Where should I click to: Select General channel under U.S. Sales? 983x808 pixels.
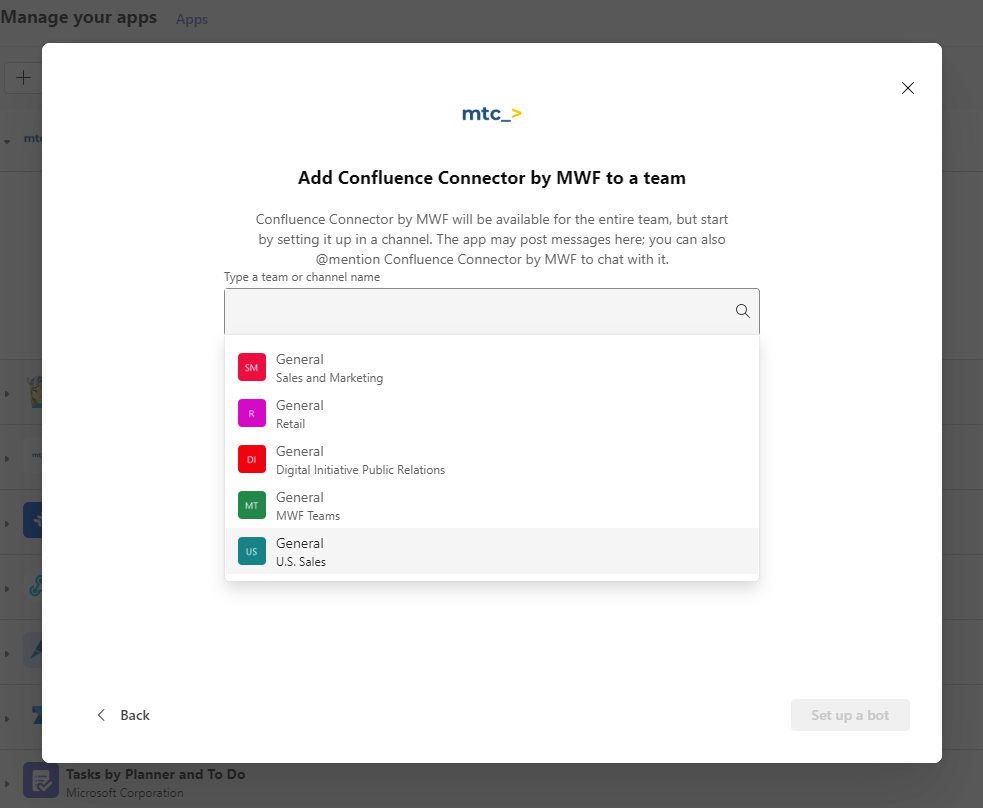pyautogui.click(x=450, y=551)
